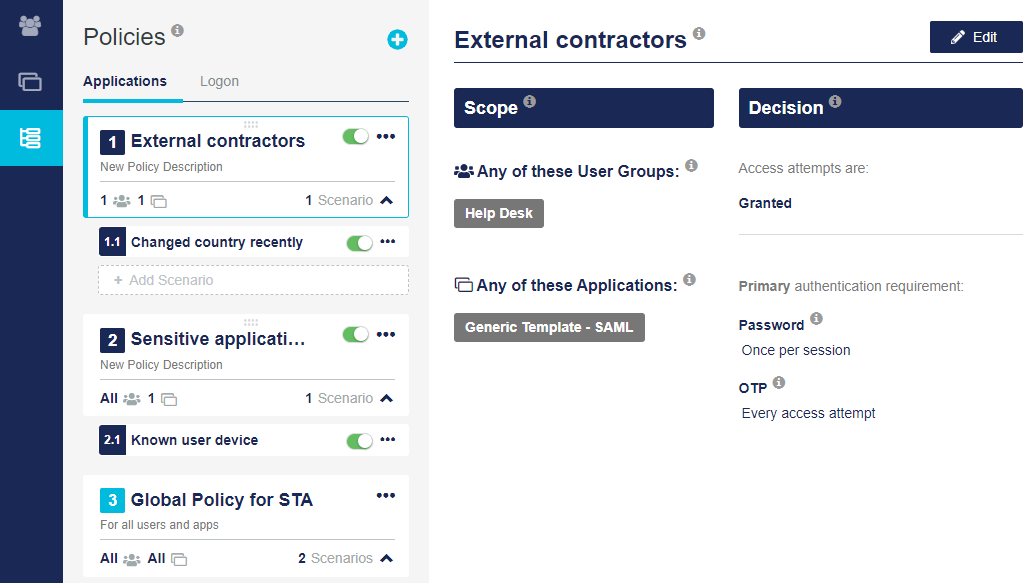Image resolution: width=1031 pixels, height=583 pixels.
Task: Select the Applications tab
Action: [125, 81]
